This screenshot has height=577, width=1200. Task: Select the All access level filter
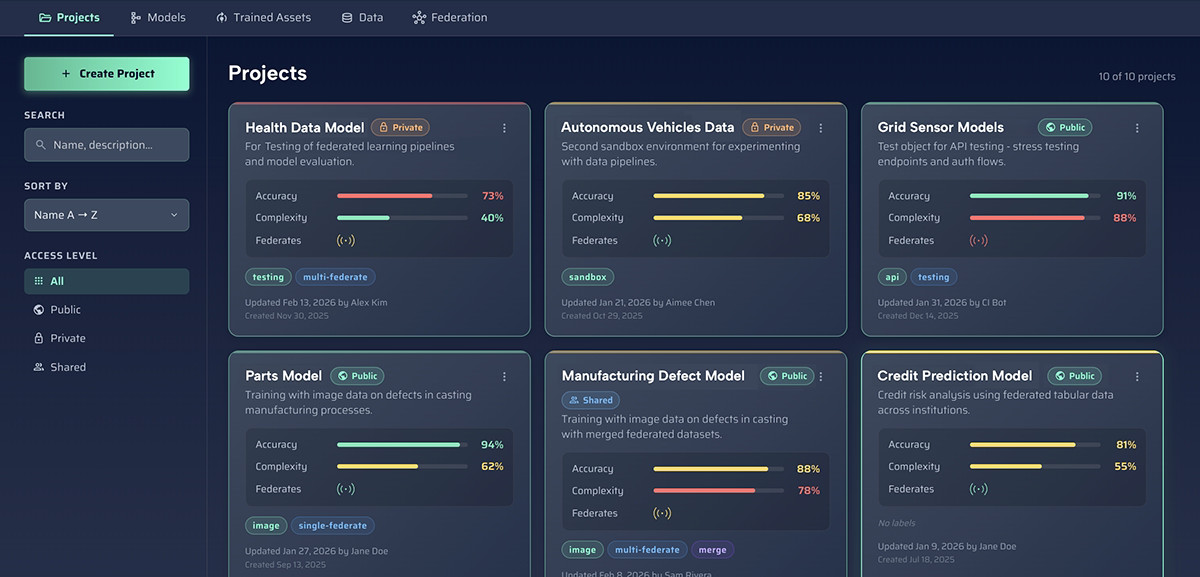pyautogui.click(x=106, y=281)
